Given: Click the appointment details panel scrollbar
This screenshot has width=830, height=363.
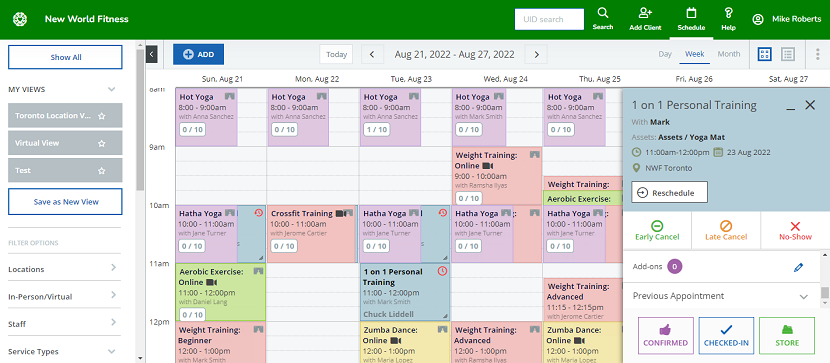Looking at the screenshot, I should coord(825,293).
